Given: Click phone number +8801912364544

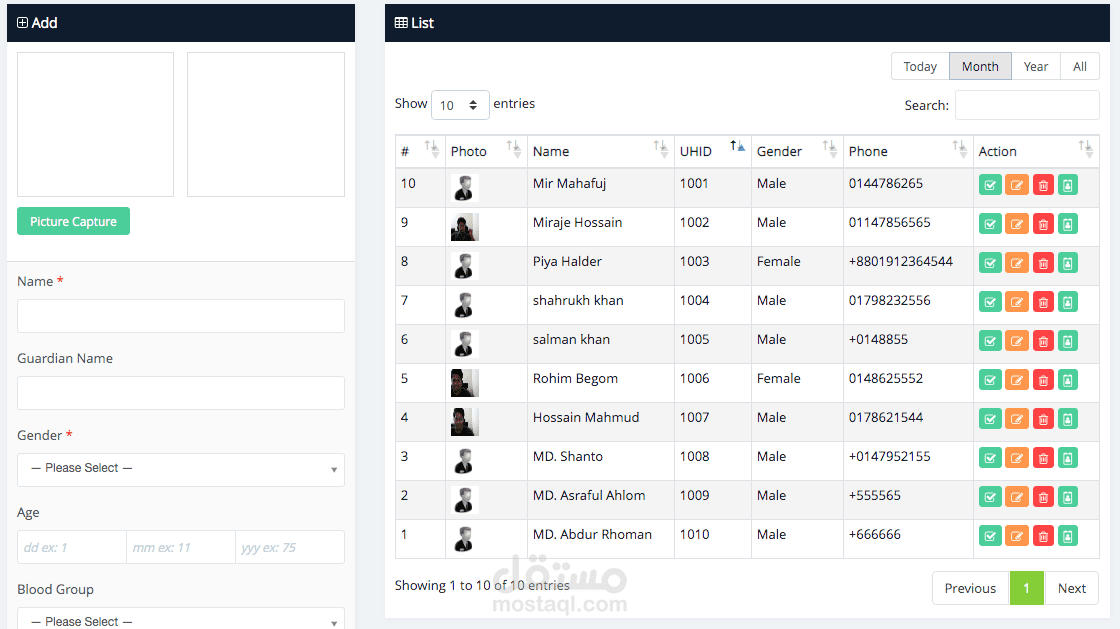Looking at the screenshot, I should [901, 261].
